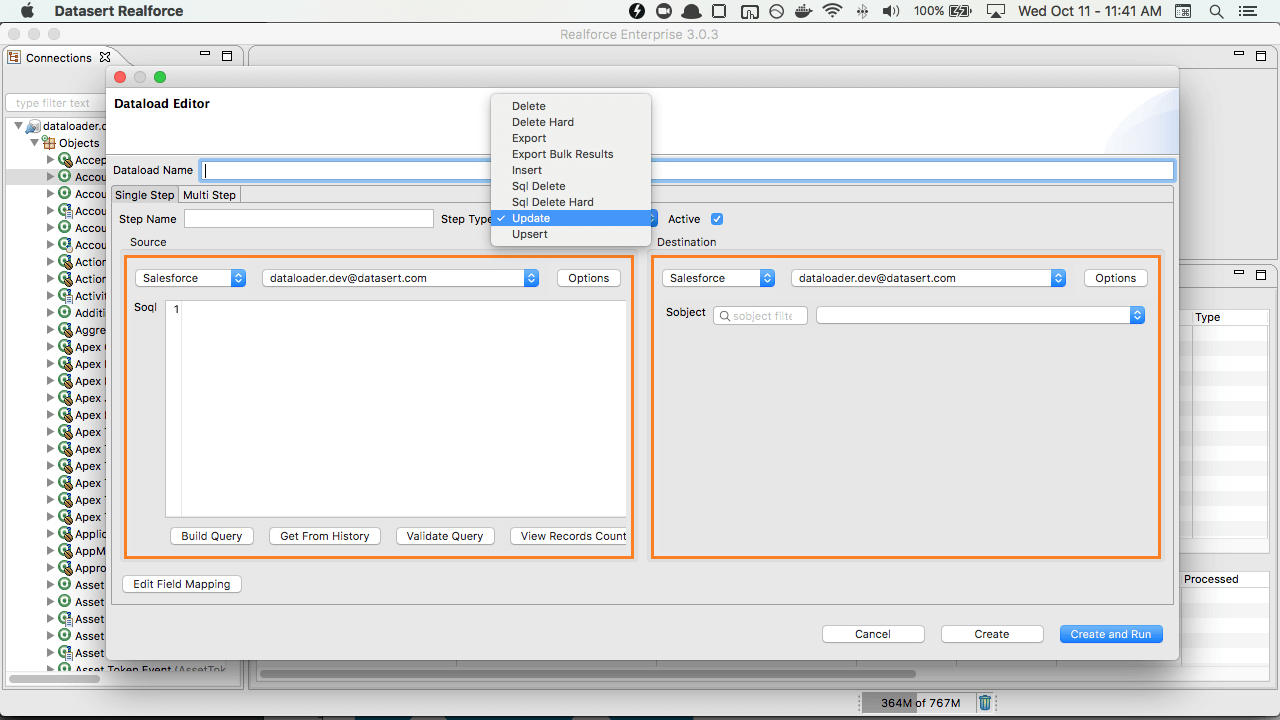Choose Export Bulk Results step type
Image resolution: width=1280 pixels, height=720 pixels.
coord(571,154)
